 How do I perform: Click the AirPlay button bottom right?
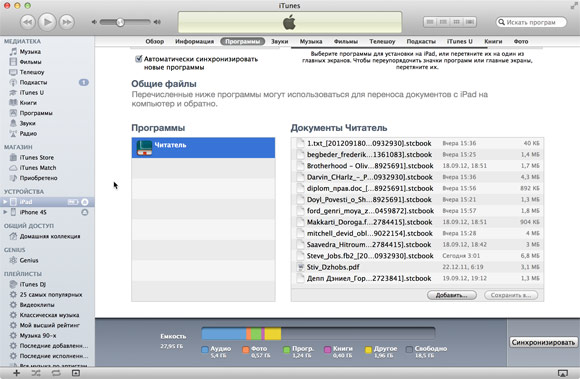point(562,373)
